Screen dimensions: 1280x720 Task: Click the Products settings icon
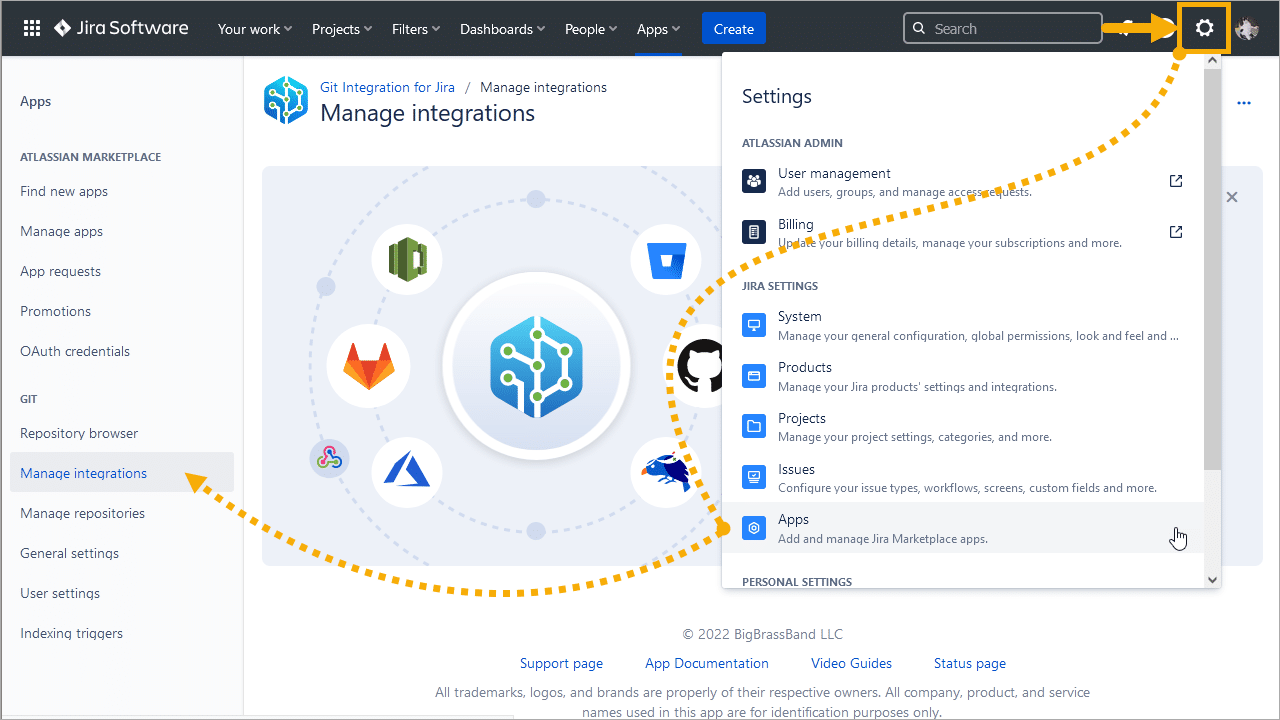tap(754, 376)
